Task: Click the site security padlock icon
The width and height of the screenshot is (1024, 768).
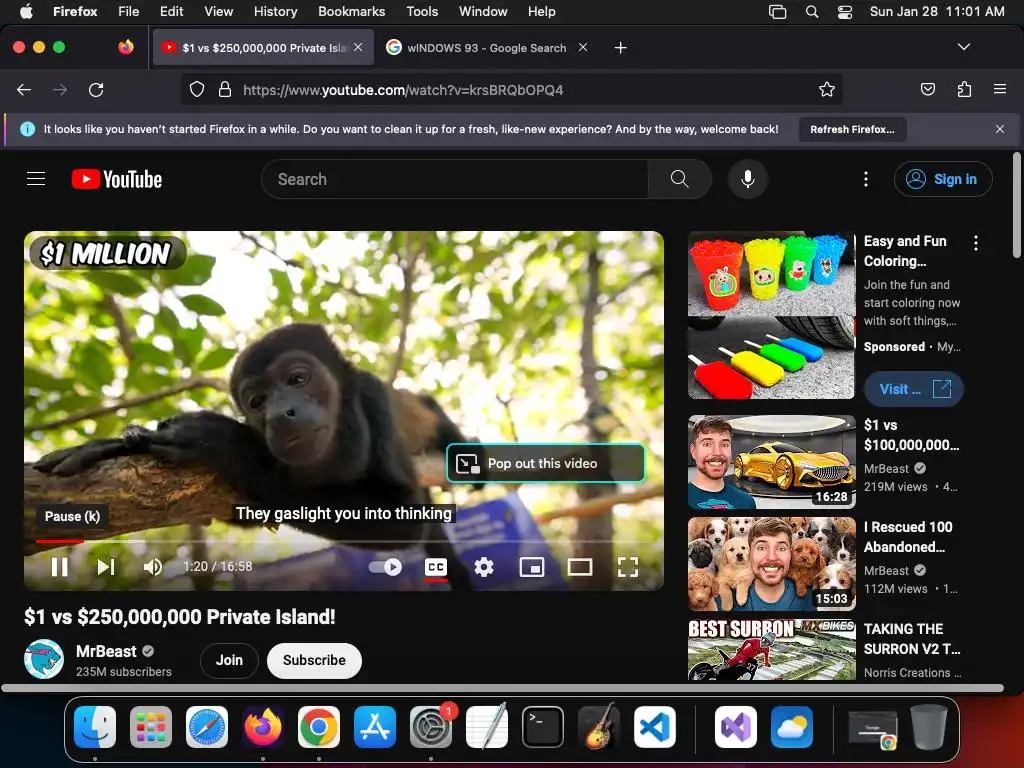Action: (225, 89)
